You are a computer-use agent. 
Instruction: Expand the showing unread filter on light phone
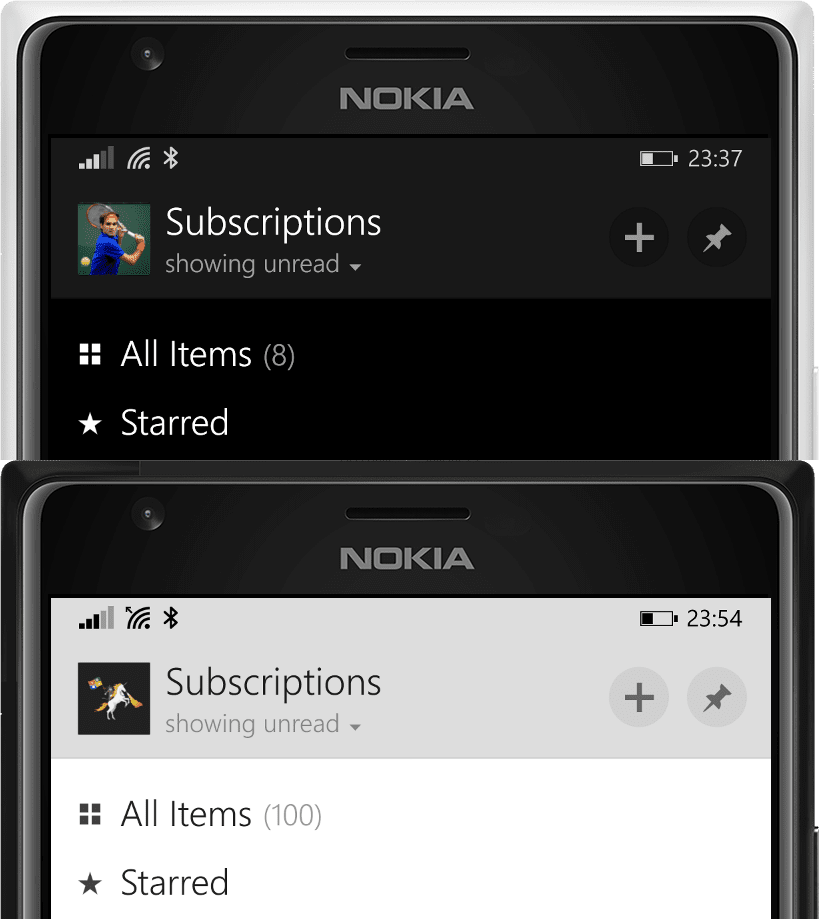[x=263, y=724]
